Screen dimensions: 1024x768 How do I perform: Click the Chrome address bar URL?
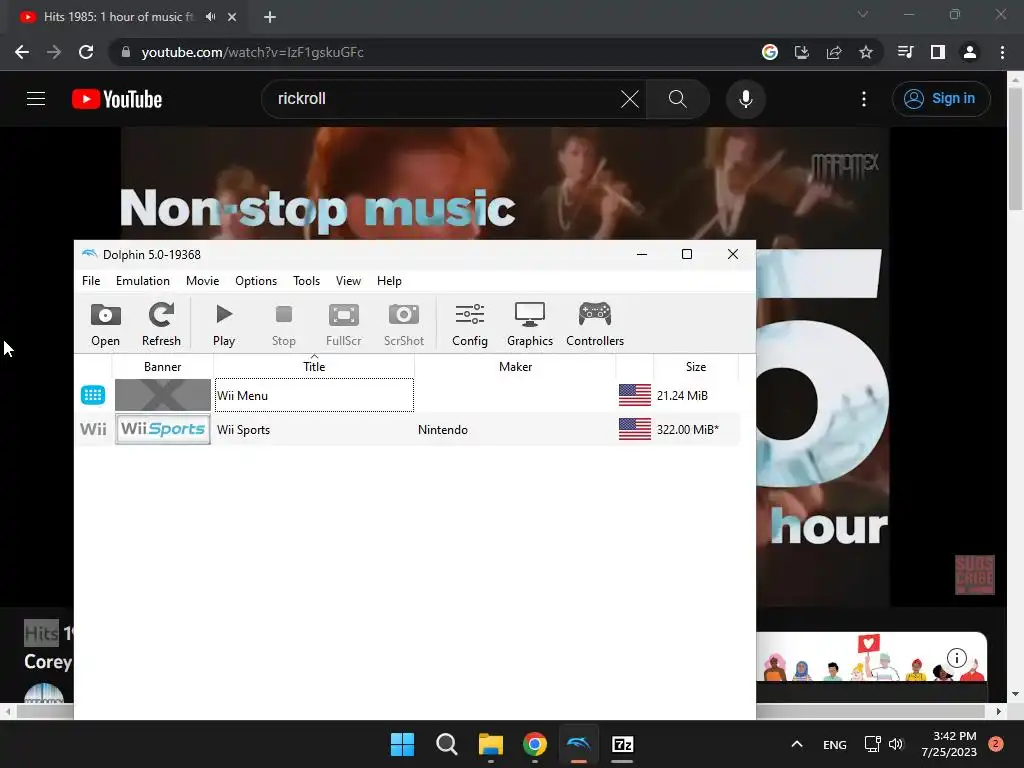[252, 52]
